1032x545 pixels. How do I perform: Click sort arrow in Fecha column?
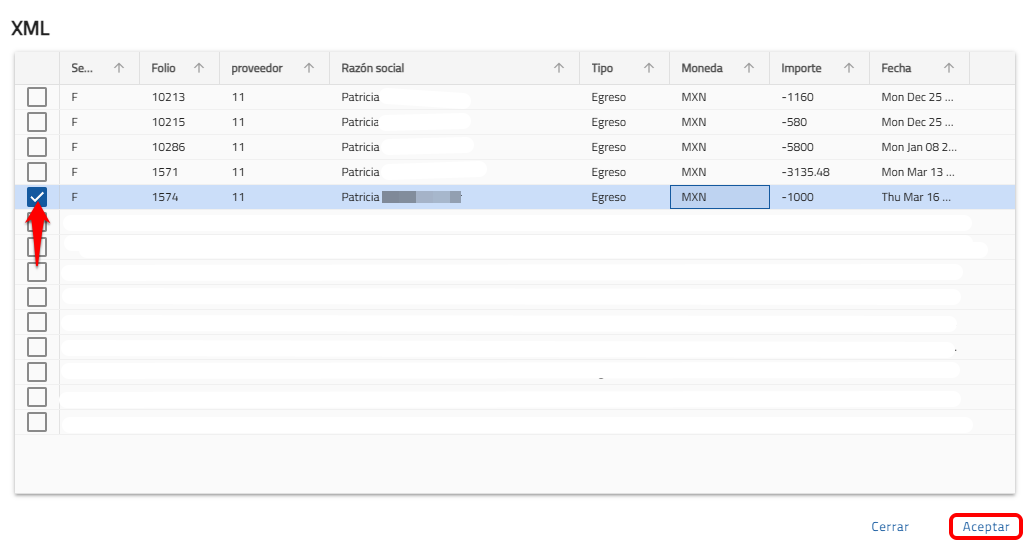point(949,68)
